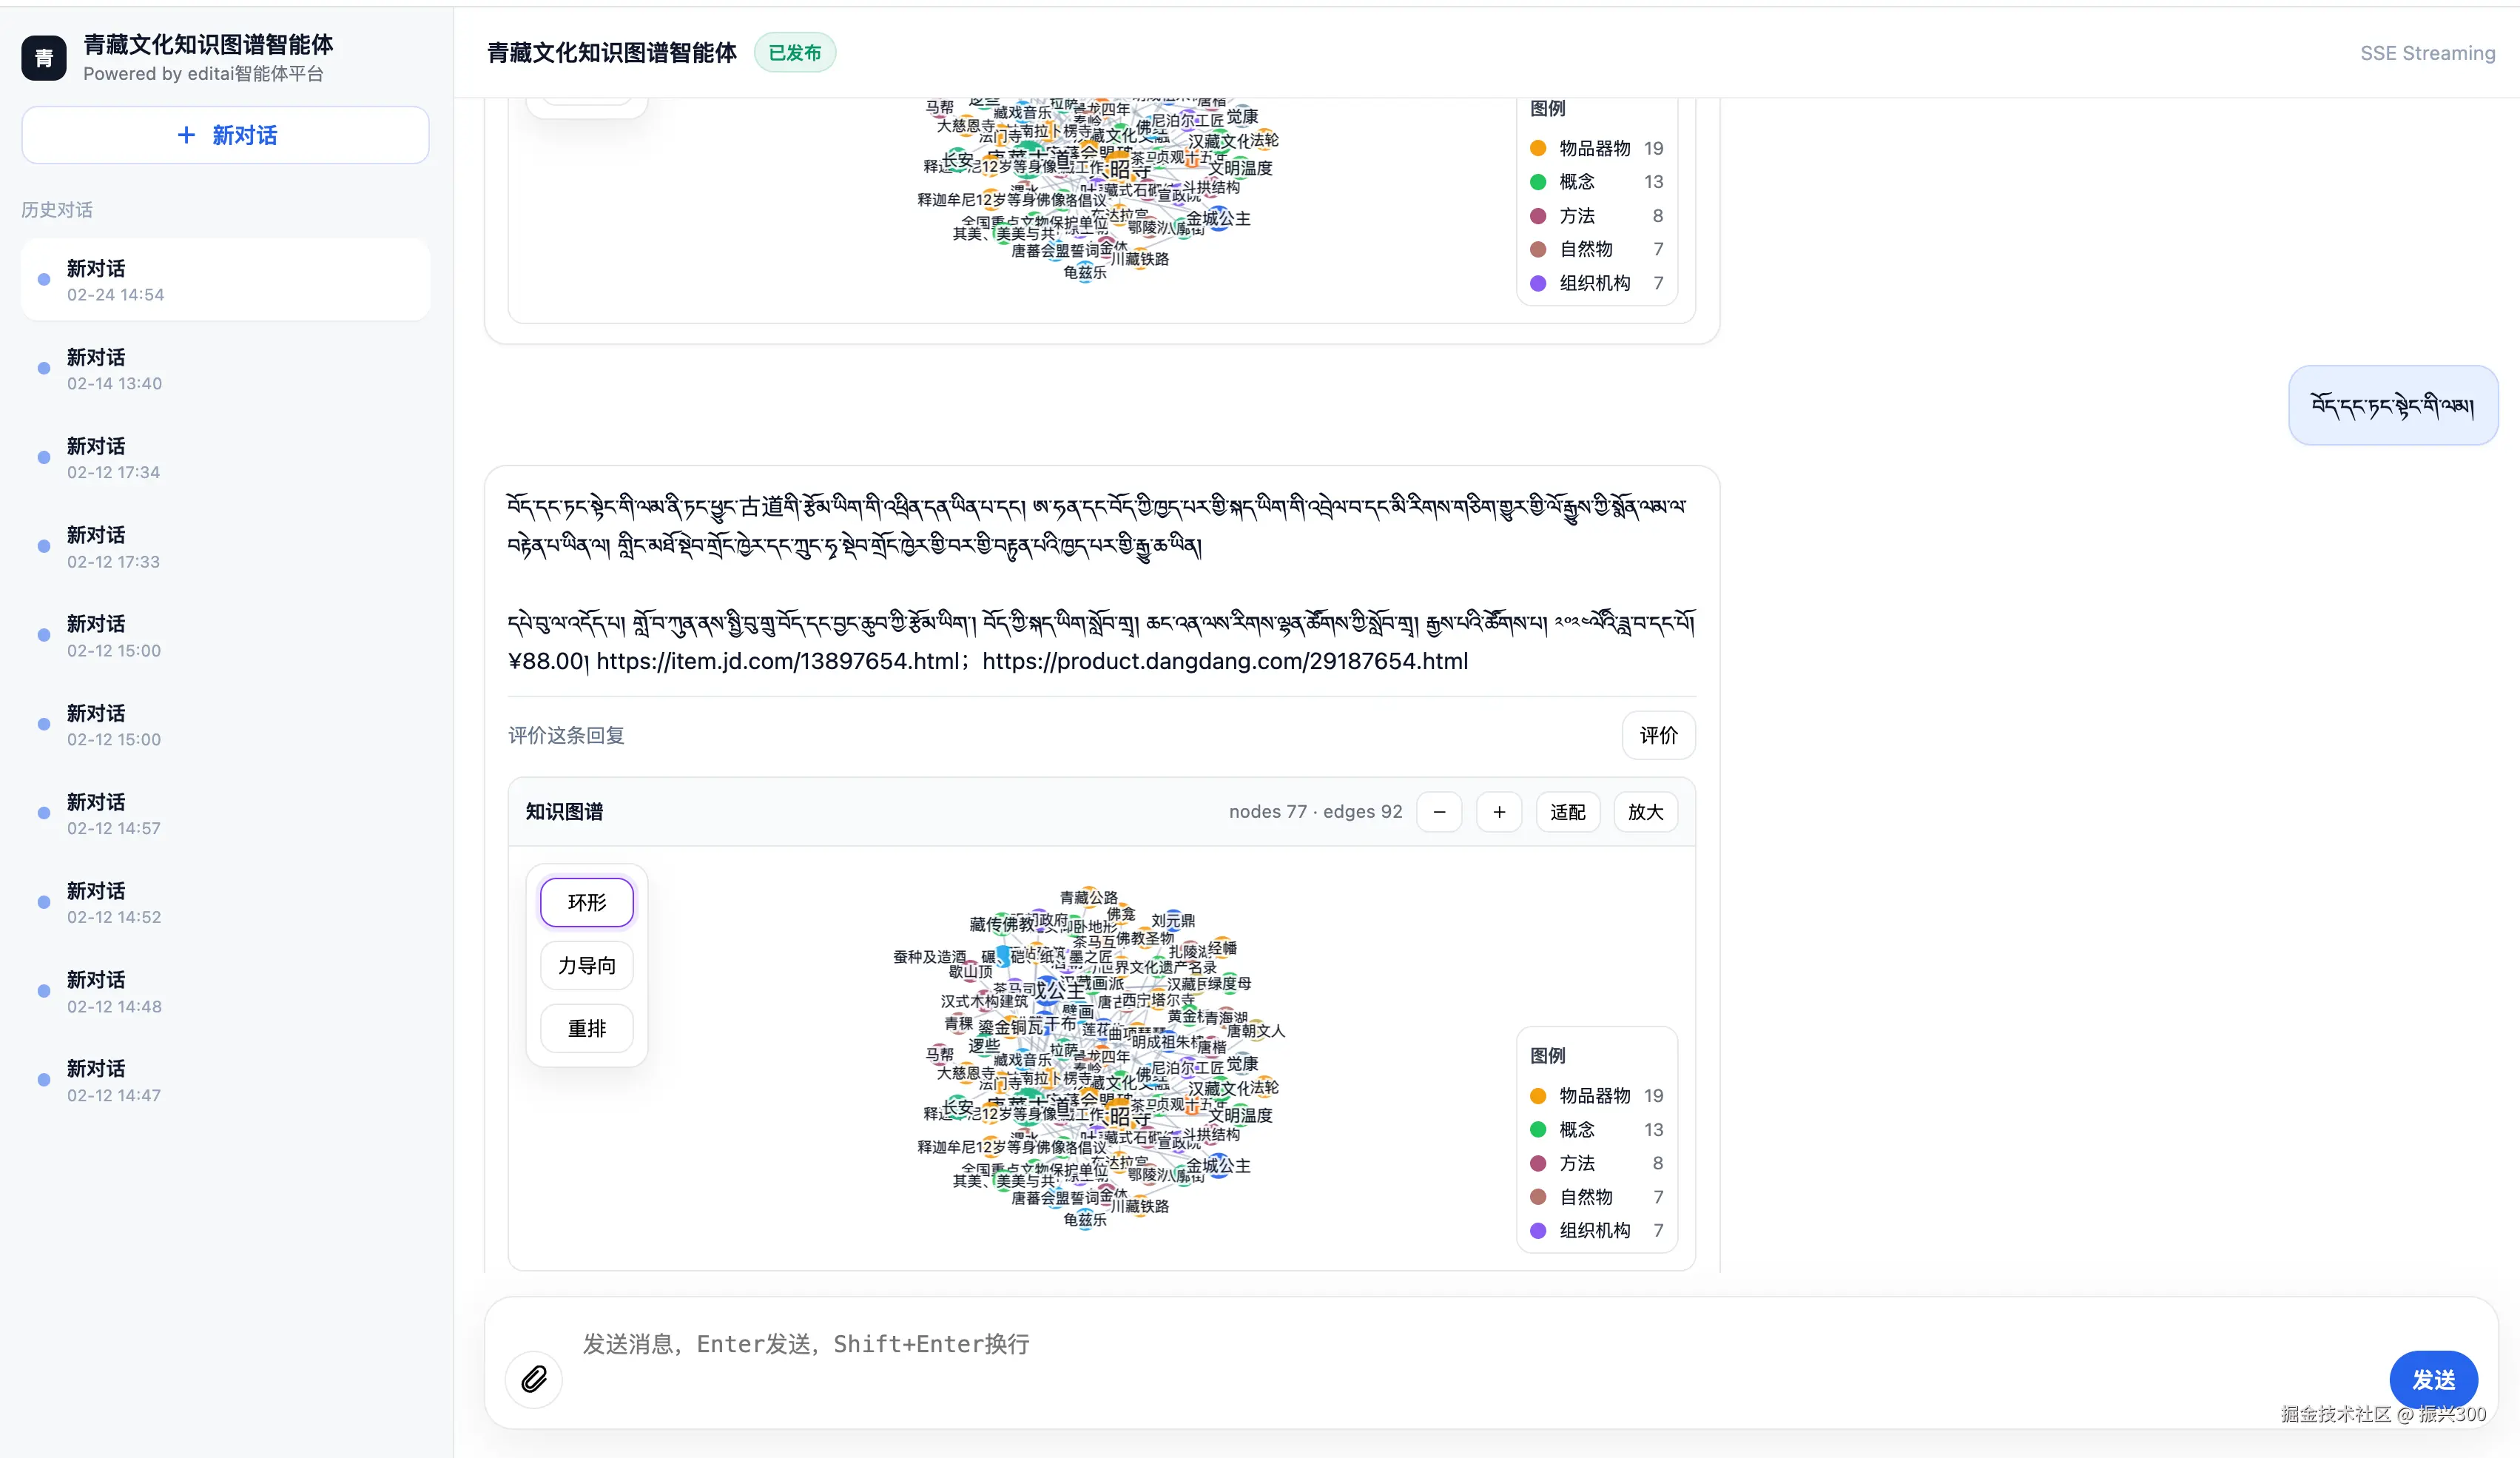Zoom in graph with plus button
2520x1458 pixels.
click(1499, 812)
